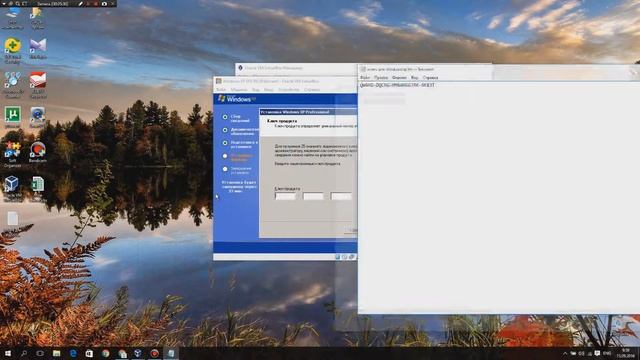This screenshot has width=640, height=360.
Task: Open Устройства menu in VirtualBox VM window
Action: pos(289,89)
